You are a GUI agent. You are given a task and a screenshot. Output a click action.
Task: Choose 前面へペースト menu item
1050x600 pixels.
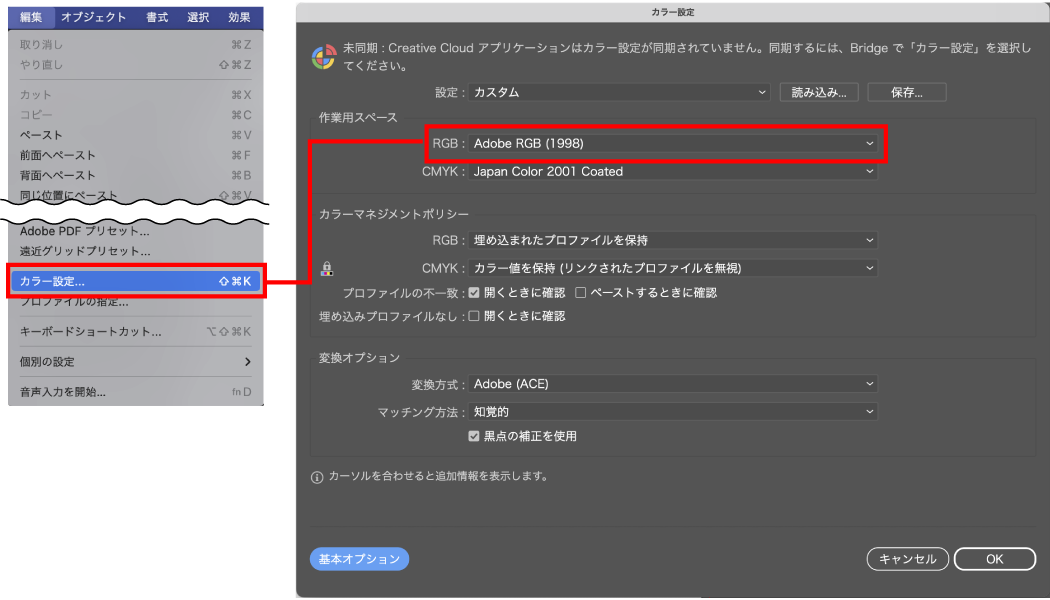coord(136,155)
